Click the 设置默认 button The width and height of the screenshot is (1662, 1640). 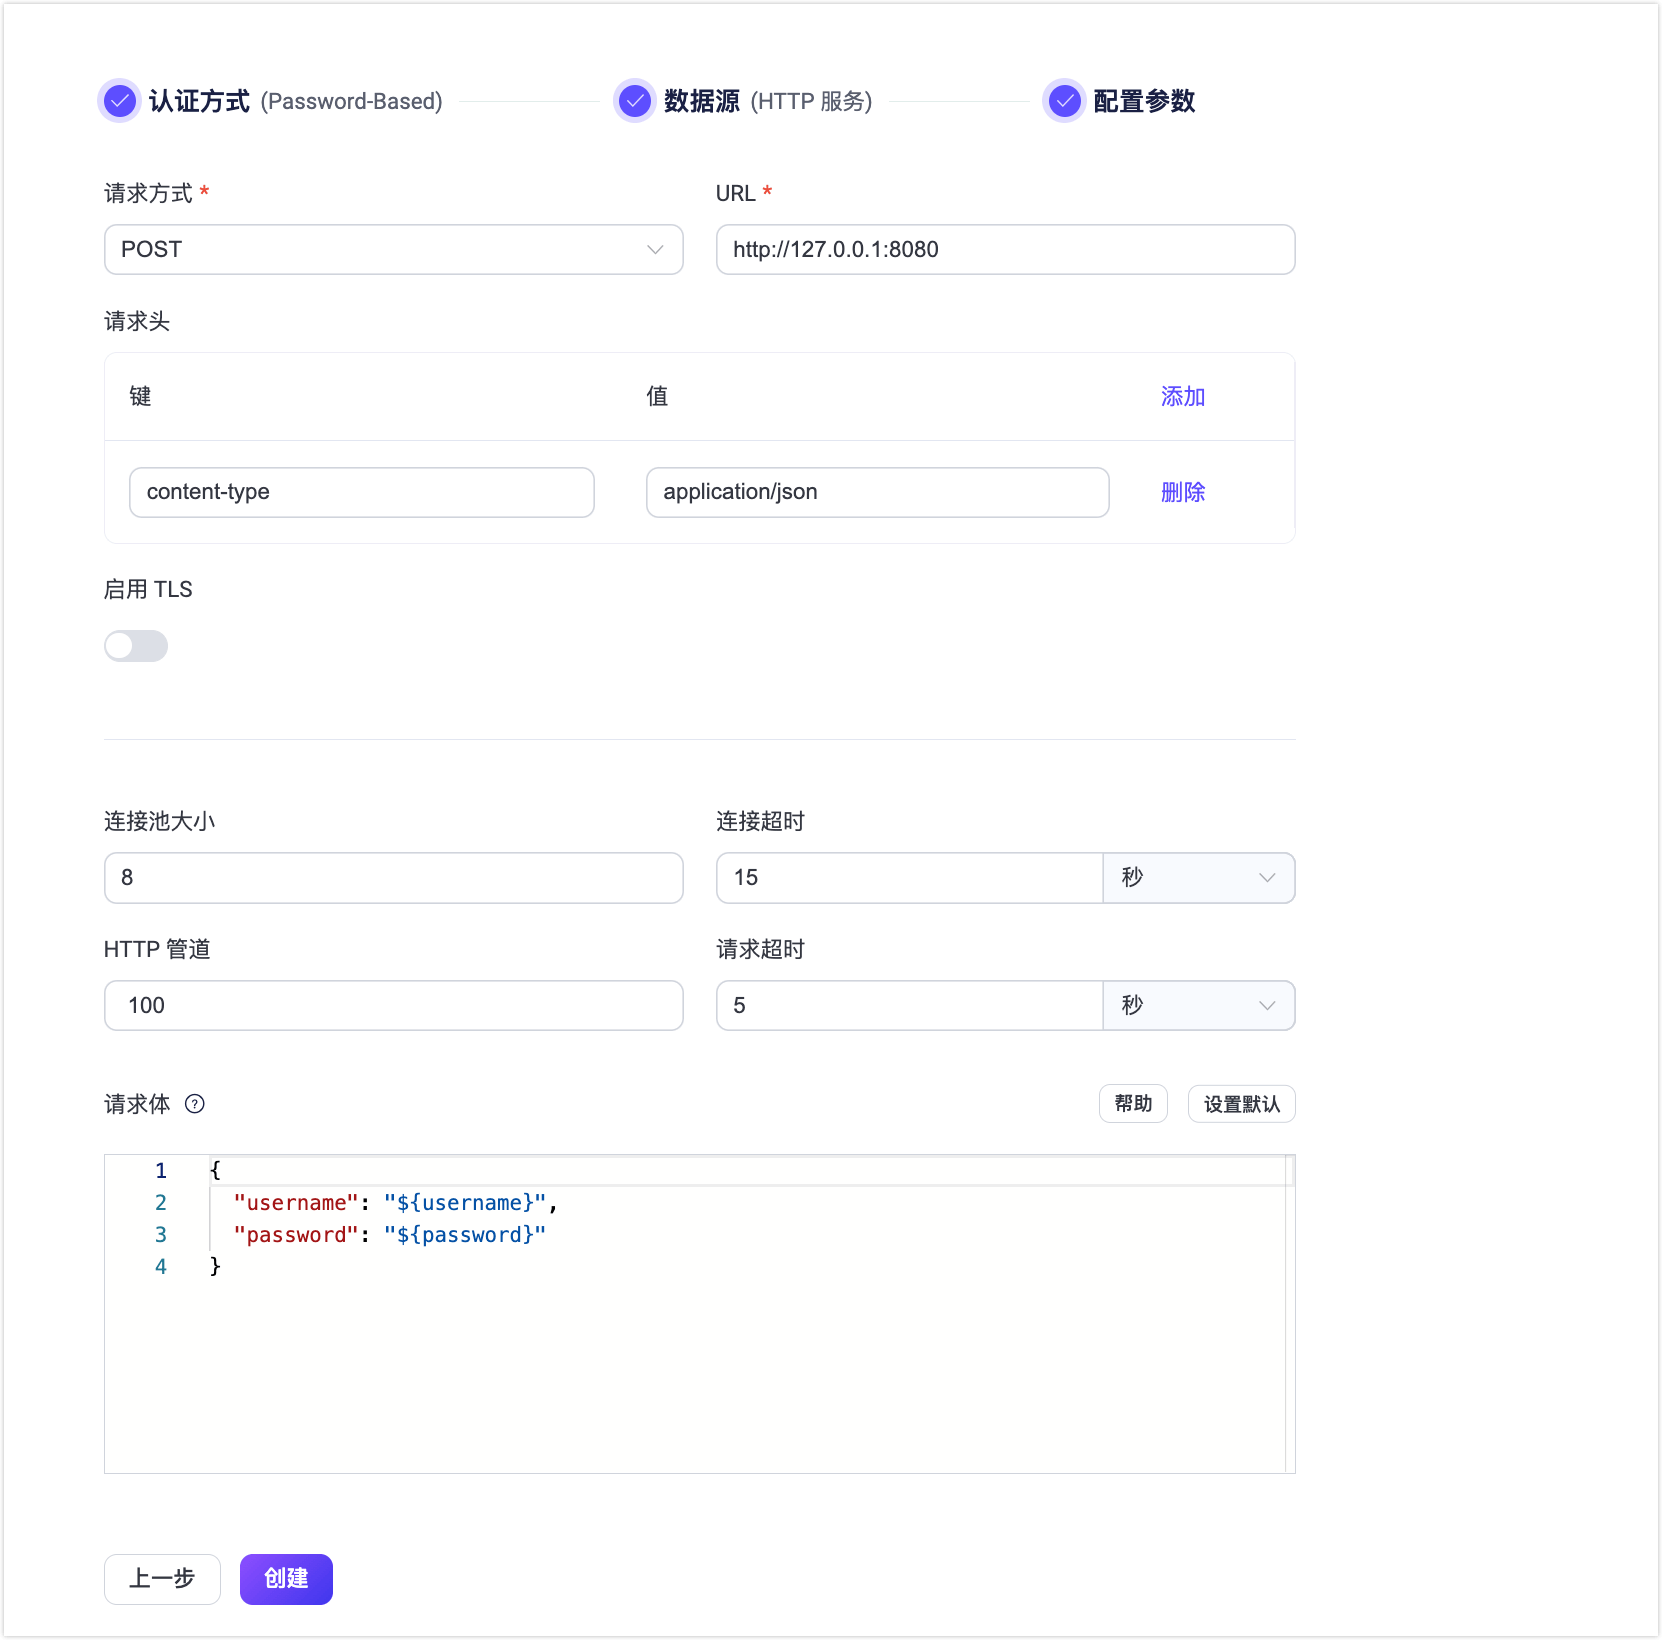click(x=1240, y=1103)
